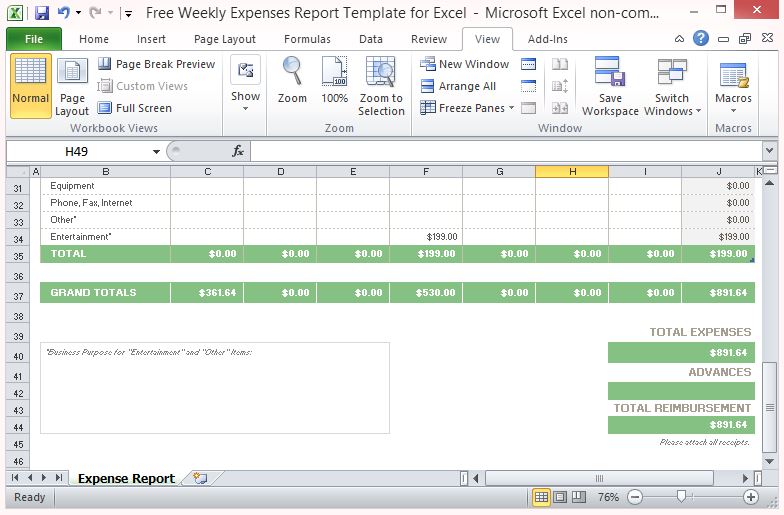Viewport: 784px width, 515px height.
Task: Click Save icon in Quick Access Toolbar
Action: coord(42,14)
